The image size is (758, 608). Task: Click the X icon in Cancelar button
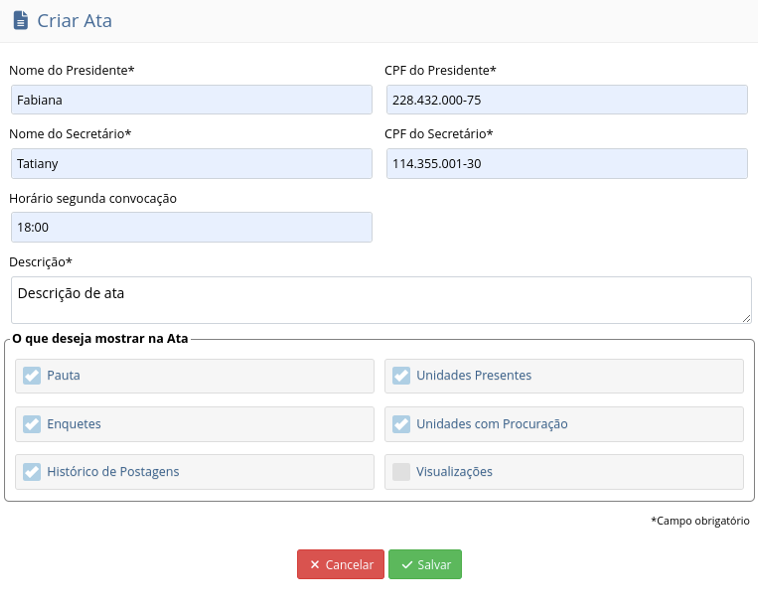click(315, 565)
